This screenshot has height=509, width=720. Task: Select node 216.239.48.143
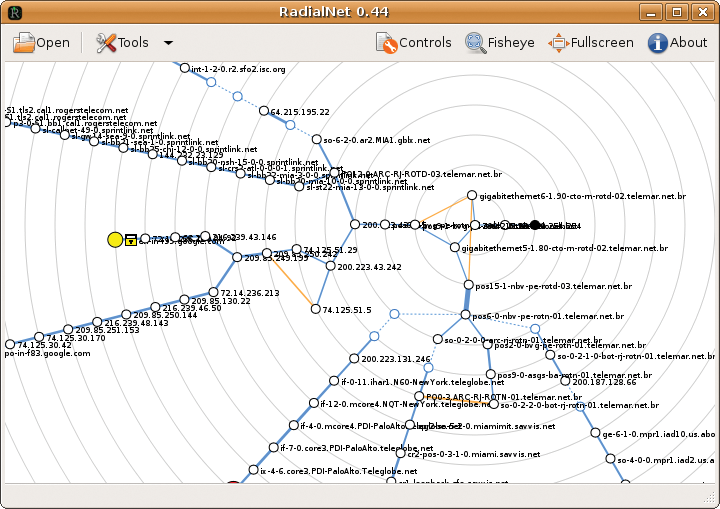pos(97,322)
